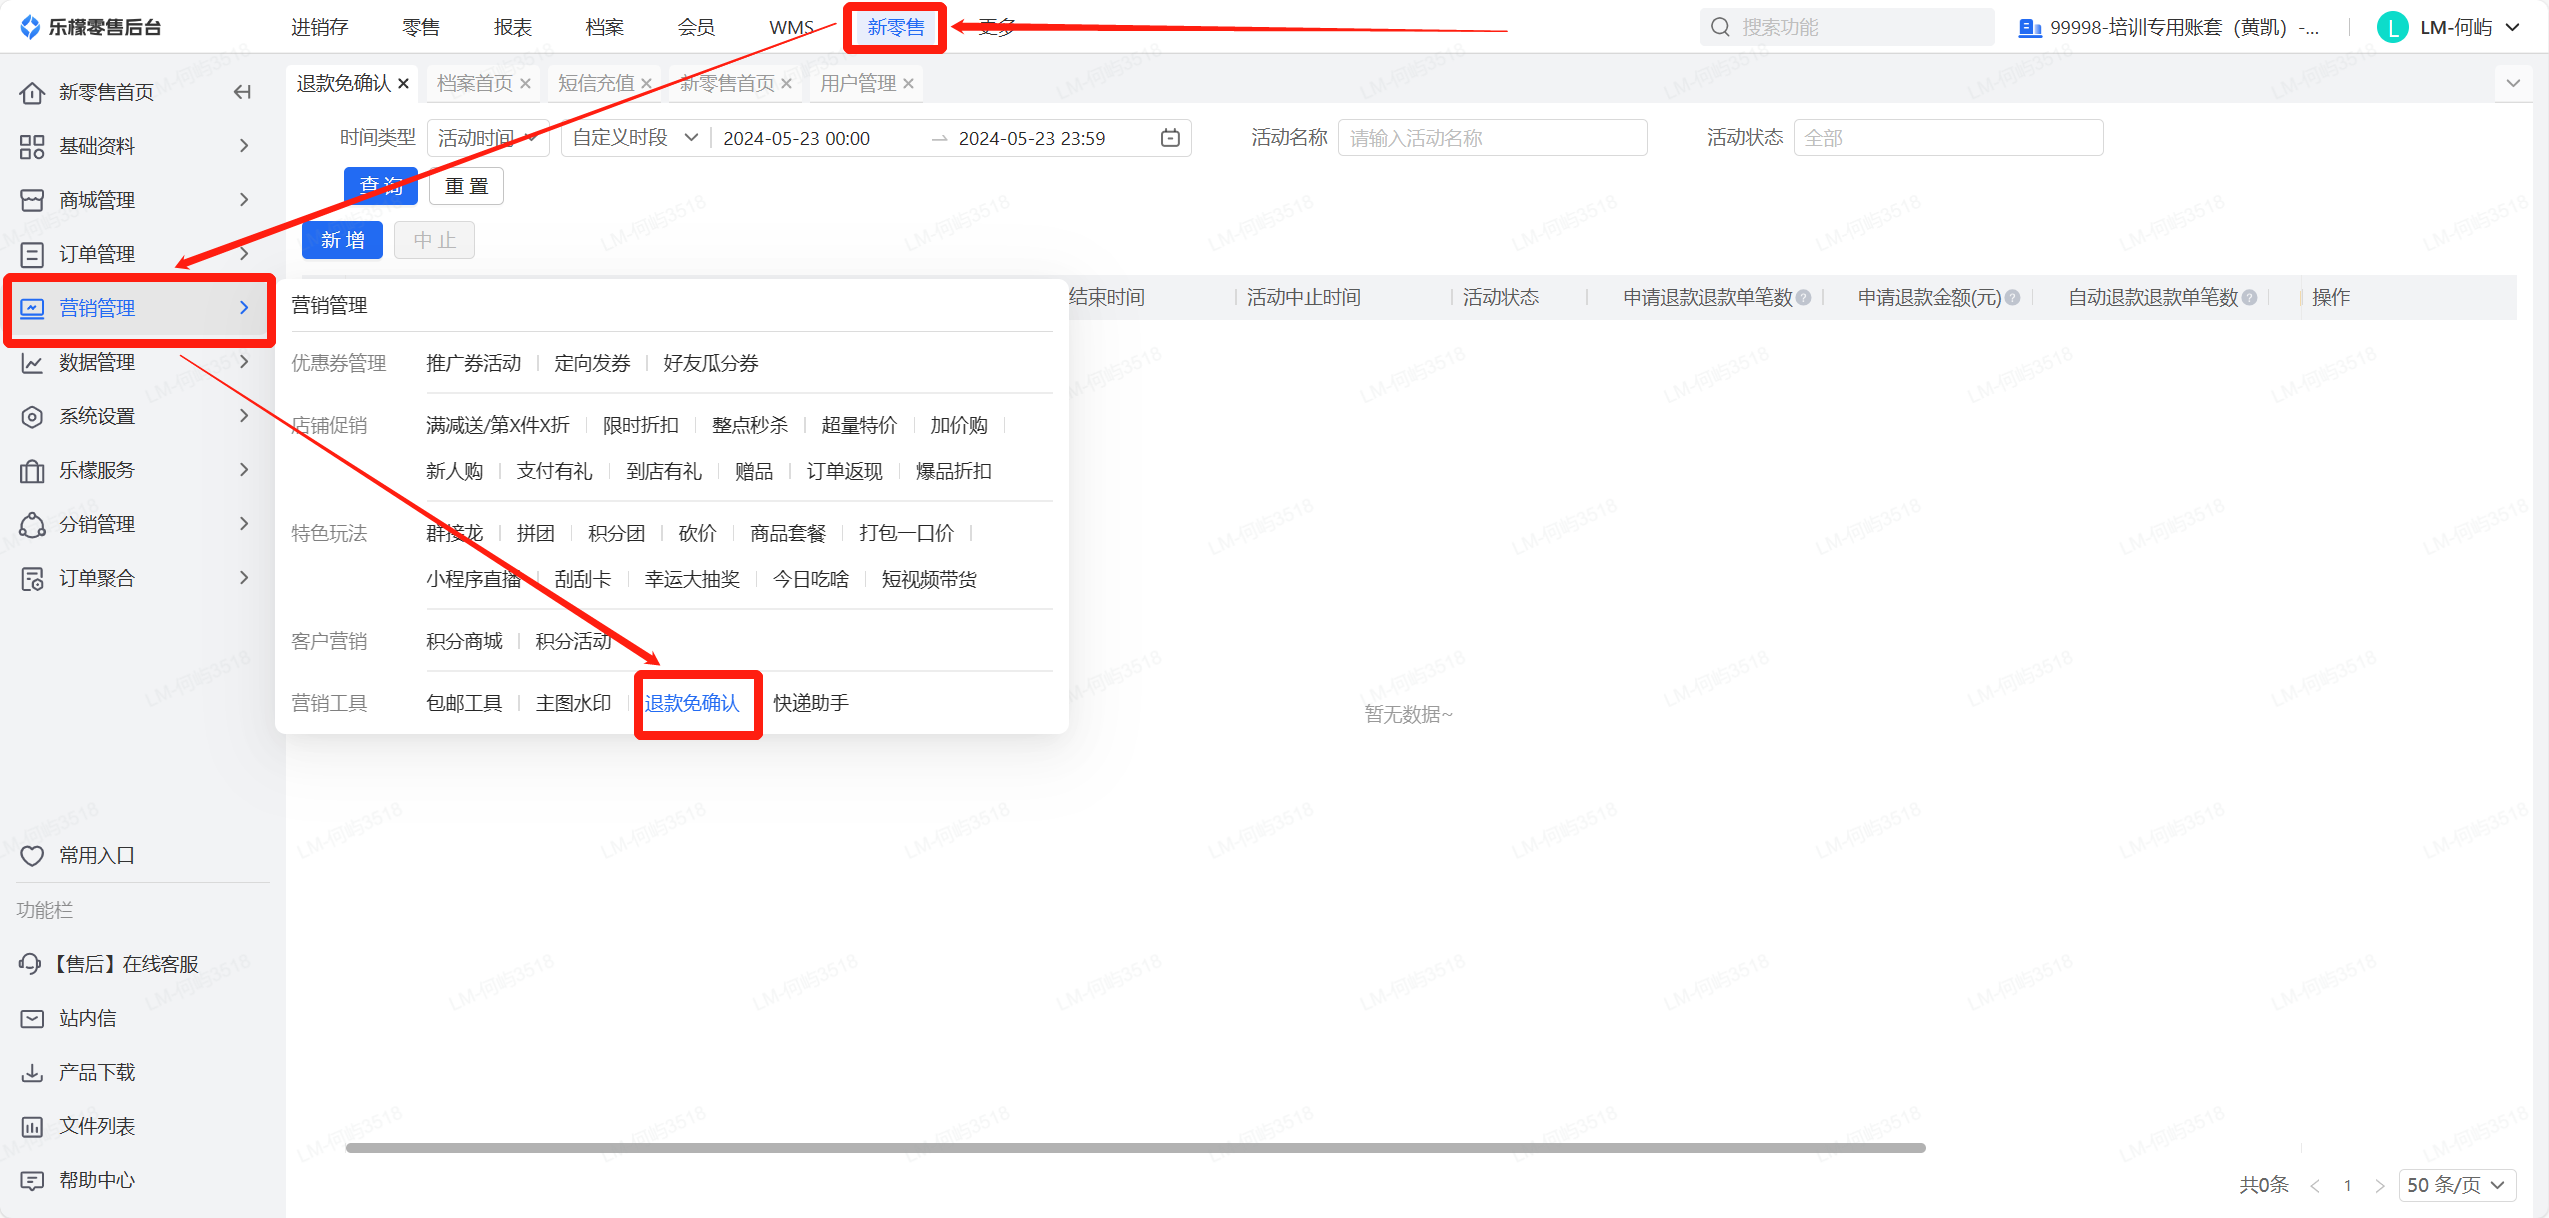Open 幸运大抽奖 link
The image size is (2549, 1218).
[692, 579]
